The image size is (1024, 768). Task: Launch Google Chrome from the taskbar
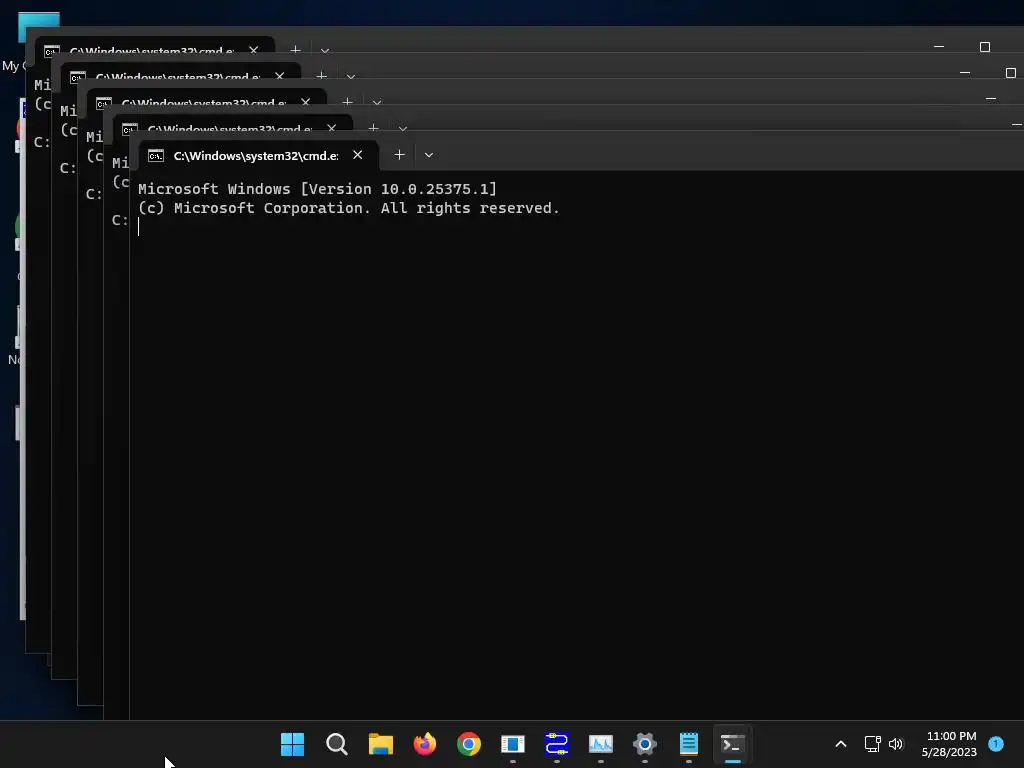click(468, 744)
